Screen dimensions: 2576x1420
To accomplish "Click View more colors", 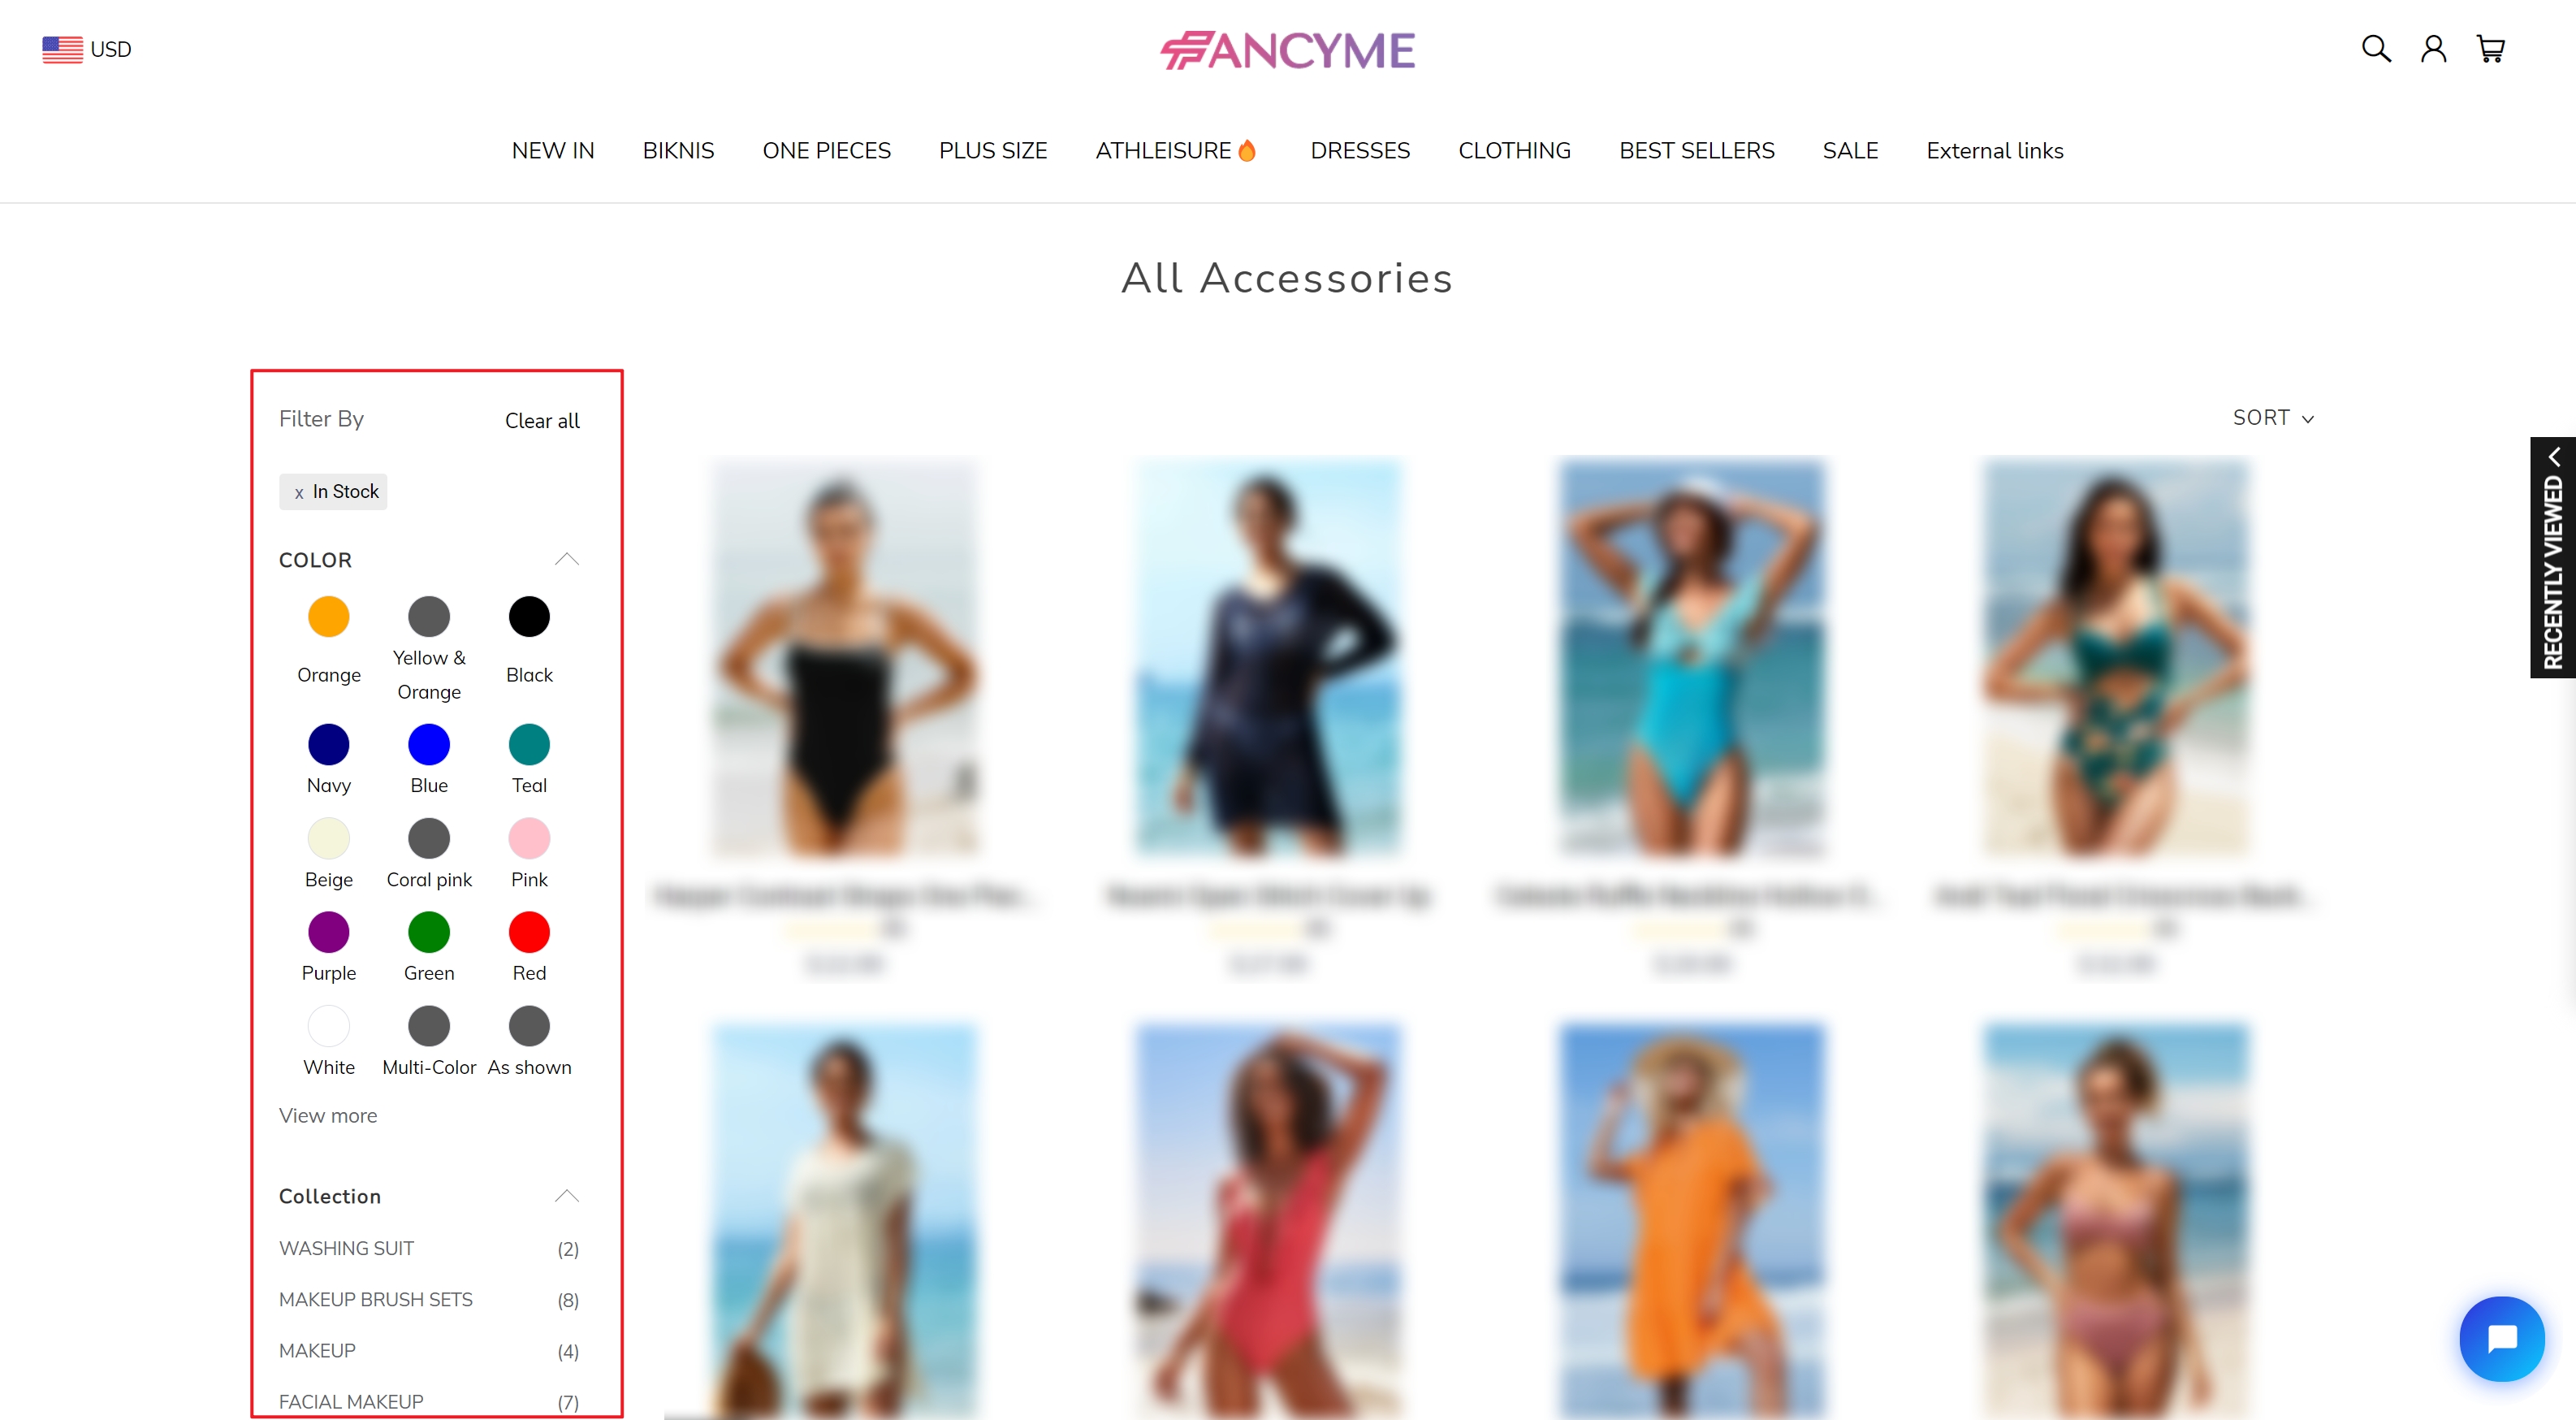I will 328,1115.
